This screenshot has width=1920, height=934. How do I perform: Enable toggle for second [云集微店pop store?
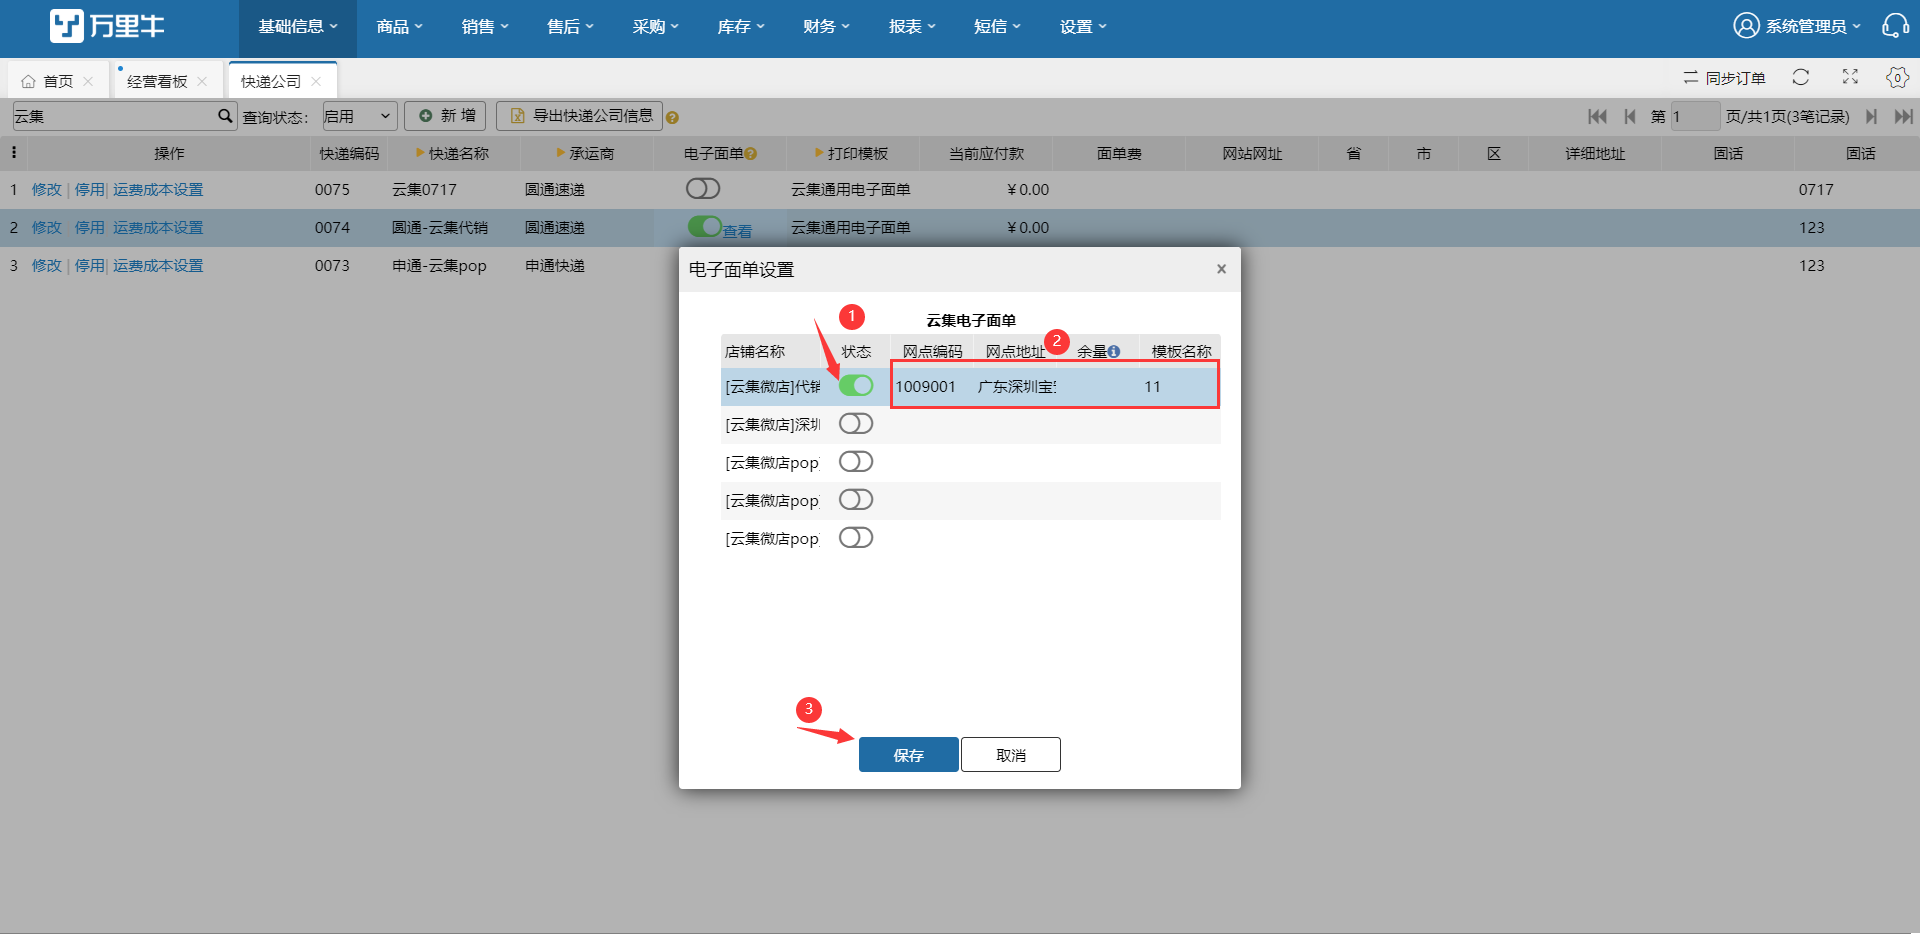tap(856, 500)
